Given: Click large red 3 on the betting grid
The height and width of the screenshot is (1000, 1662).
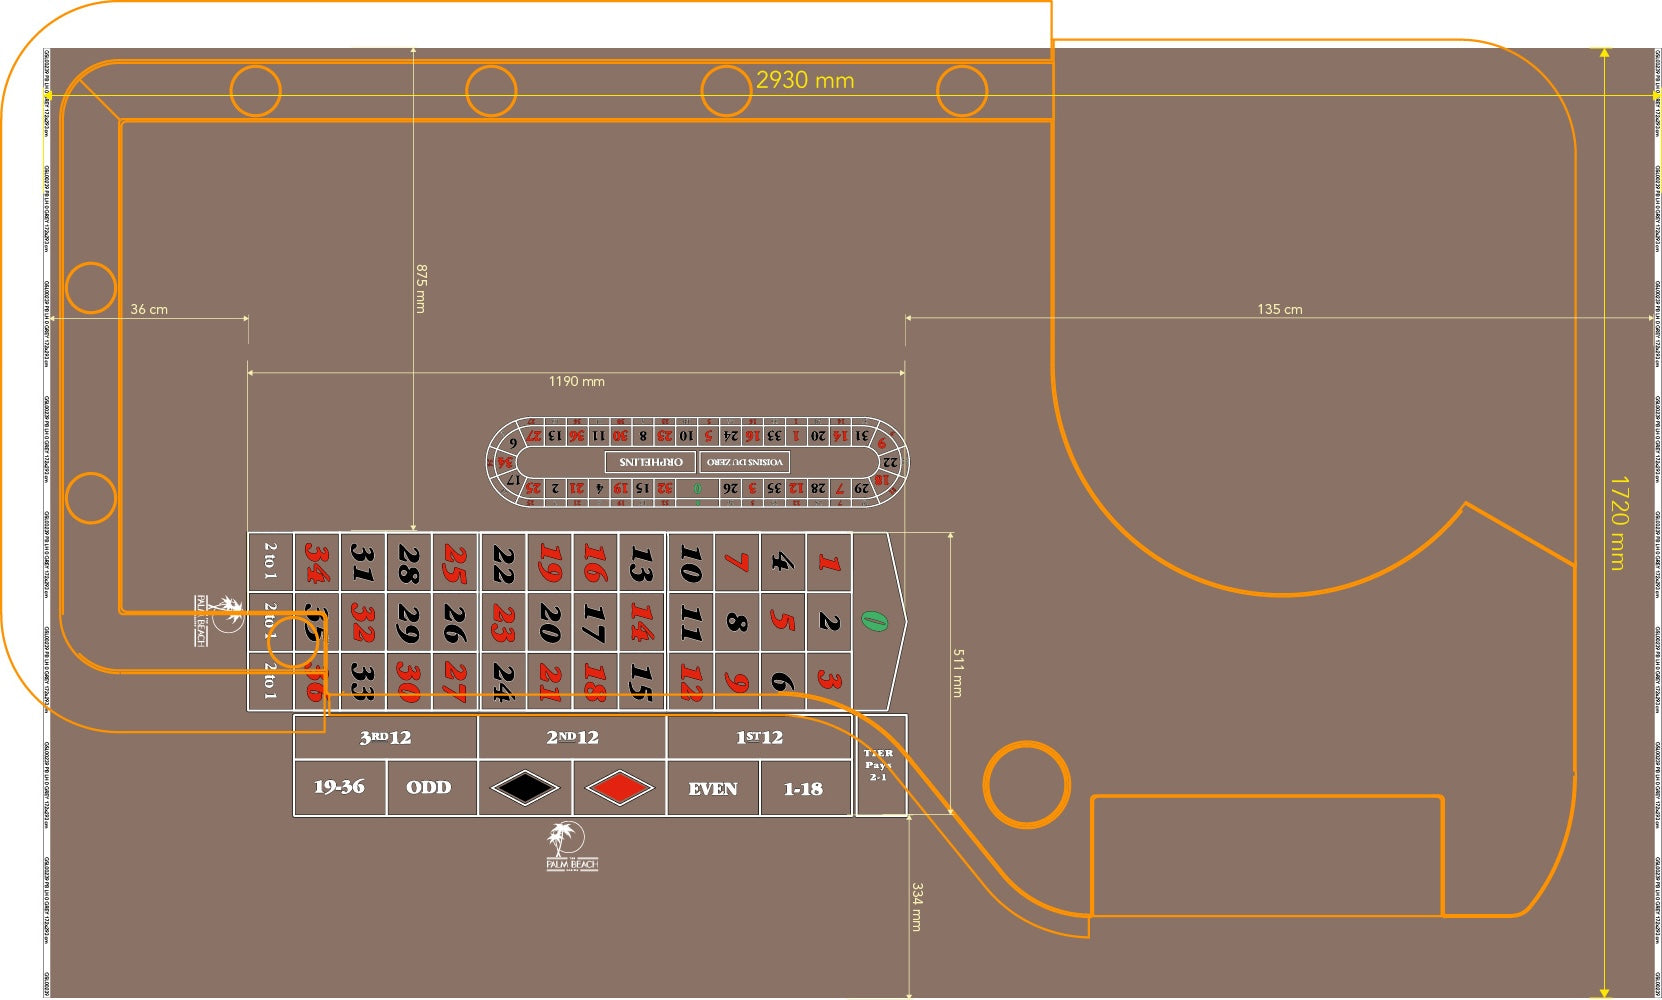Looking at the screenshot, I should click(829, 681).
